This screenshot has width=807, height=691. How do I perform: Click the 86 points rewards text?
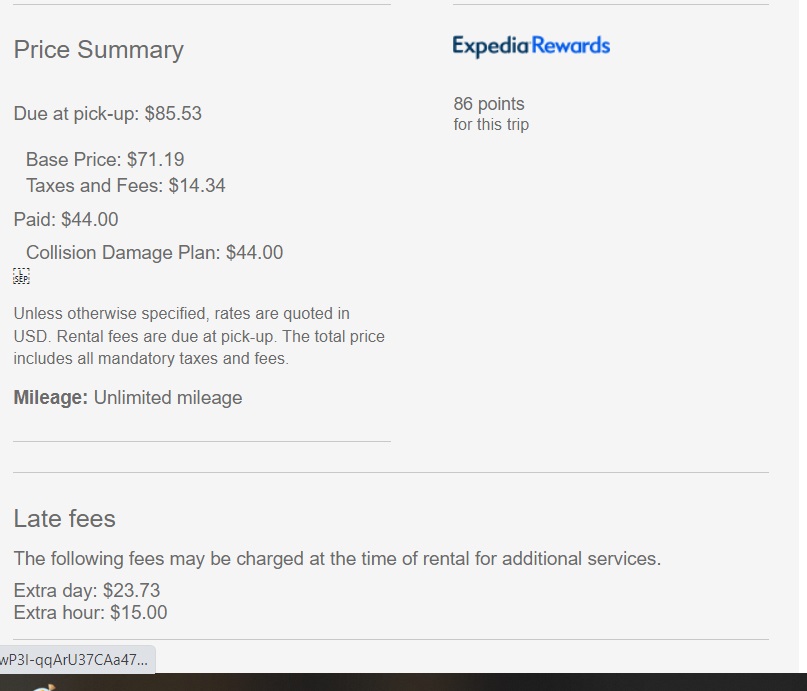point(488,104)
